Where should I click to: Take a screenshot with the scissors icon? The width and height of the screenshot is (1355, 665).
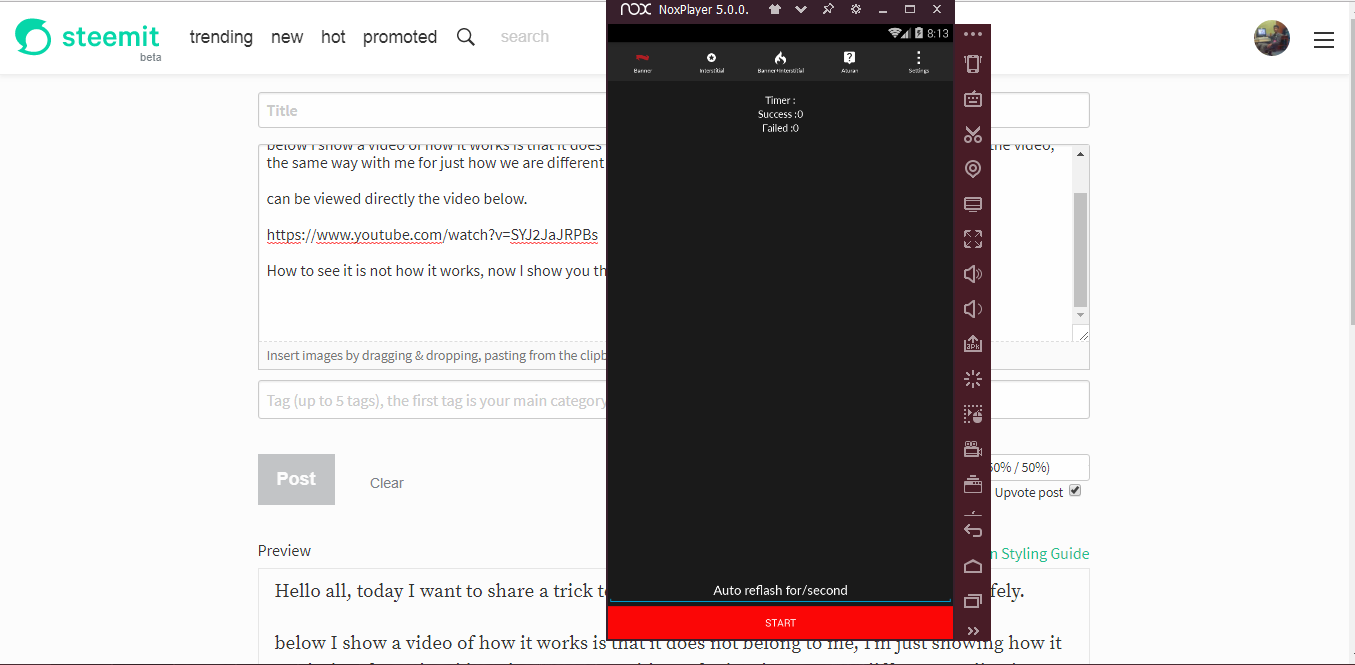point(973,134)
